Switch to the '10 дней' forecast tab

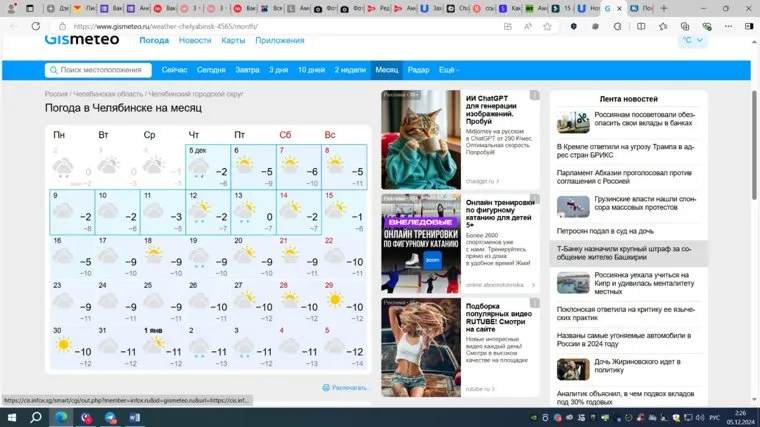pos(311,70)
